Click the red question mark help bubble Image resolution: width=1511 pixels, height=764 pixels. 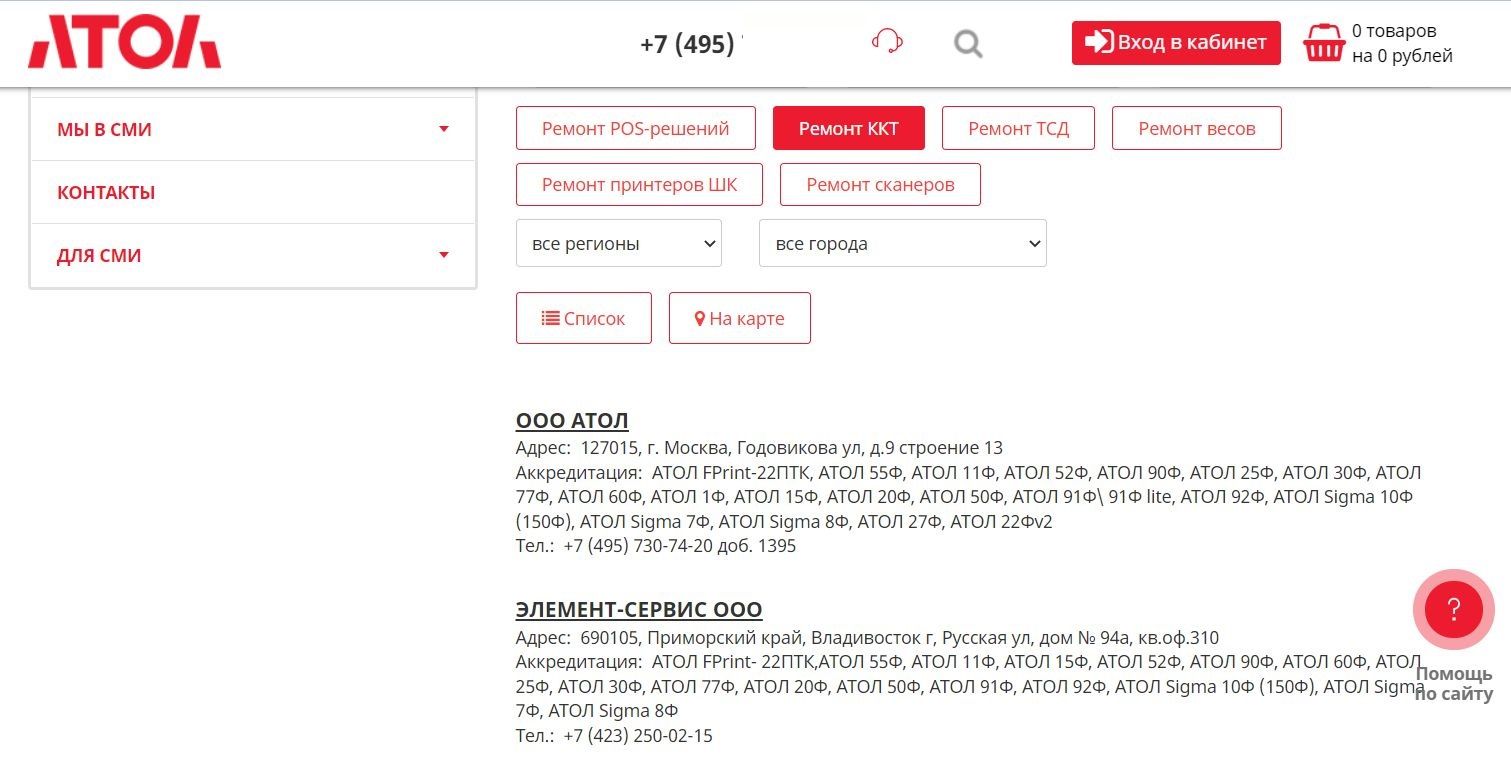1453,609
